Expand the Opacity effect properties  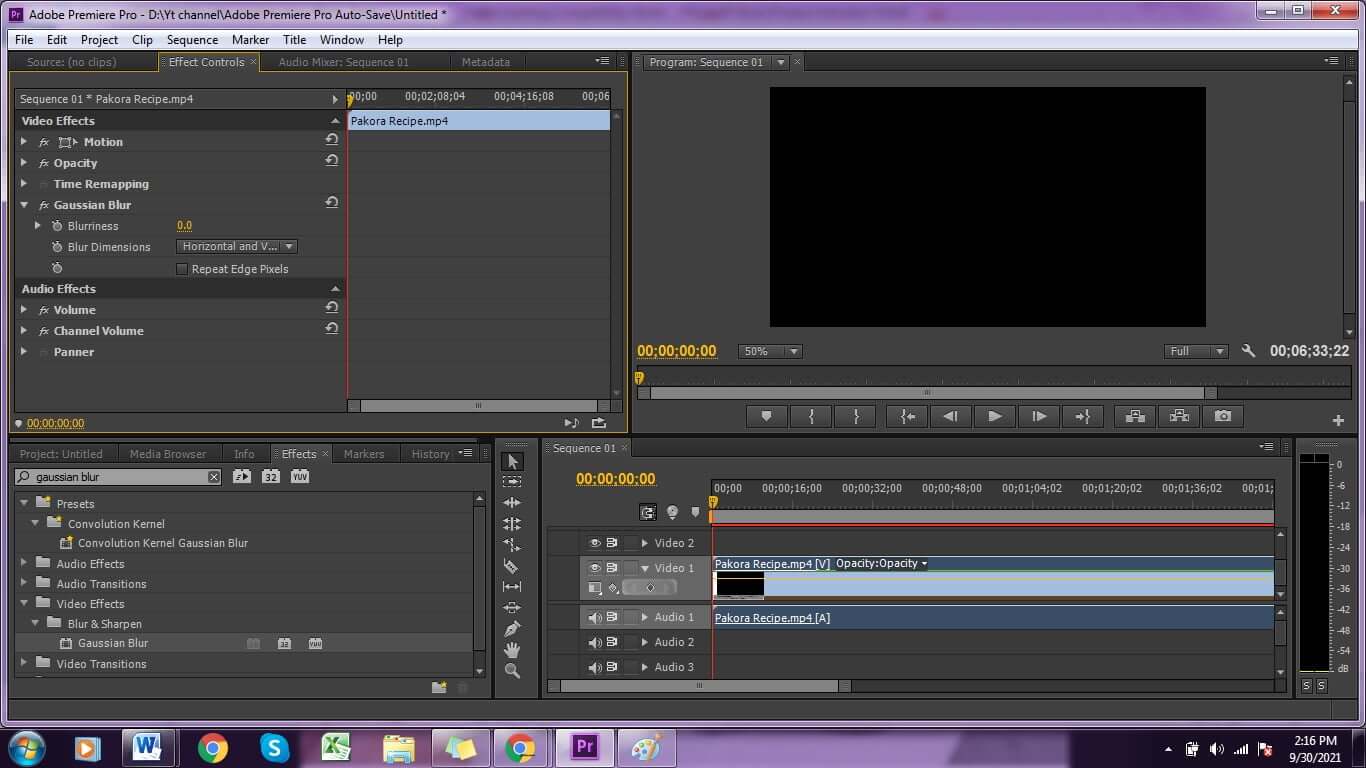(24, 163)
